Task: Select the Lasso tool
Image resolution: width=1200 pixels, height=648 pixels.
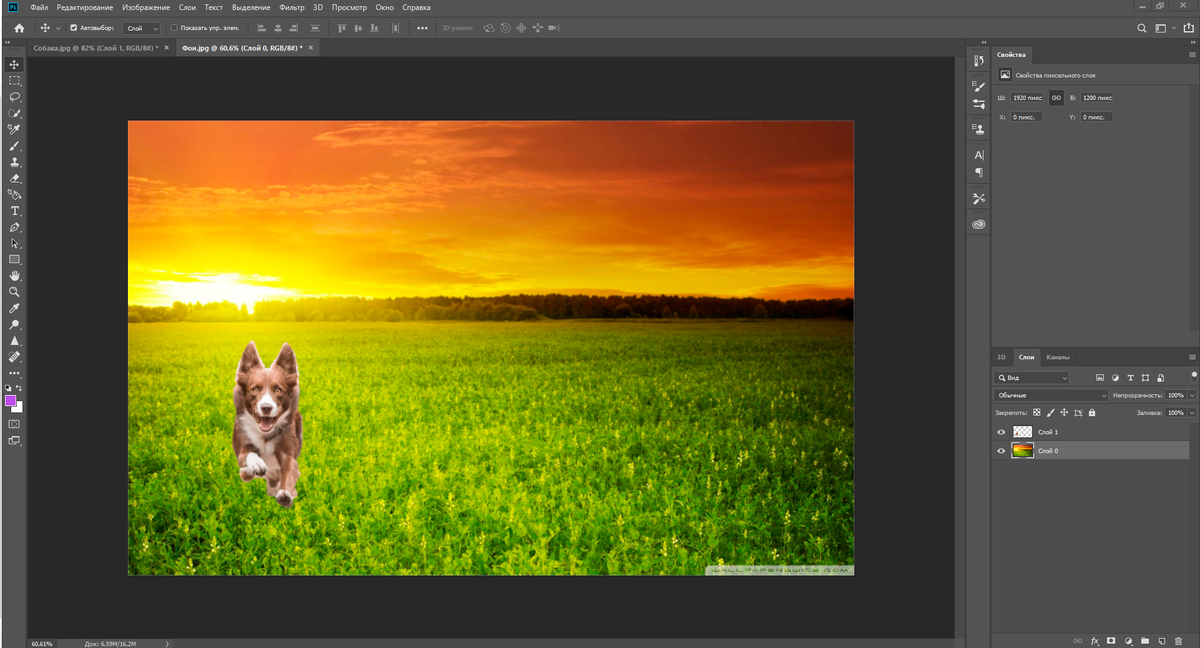Action: (x=14, y=97)
